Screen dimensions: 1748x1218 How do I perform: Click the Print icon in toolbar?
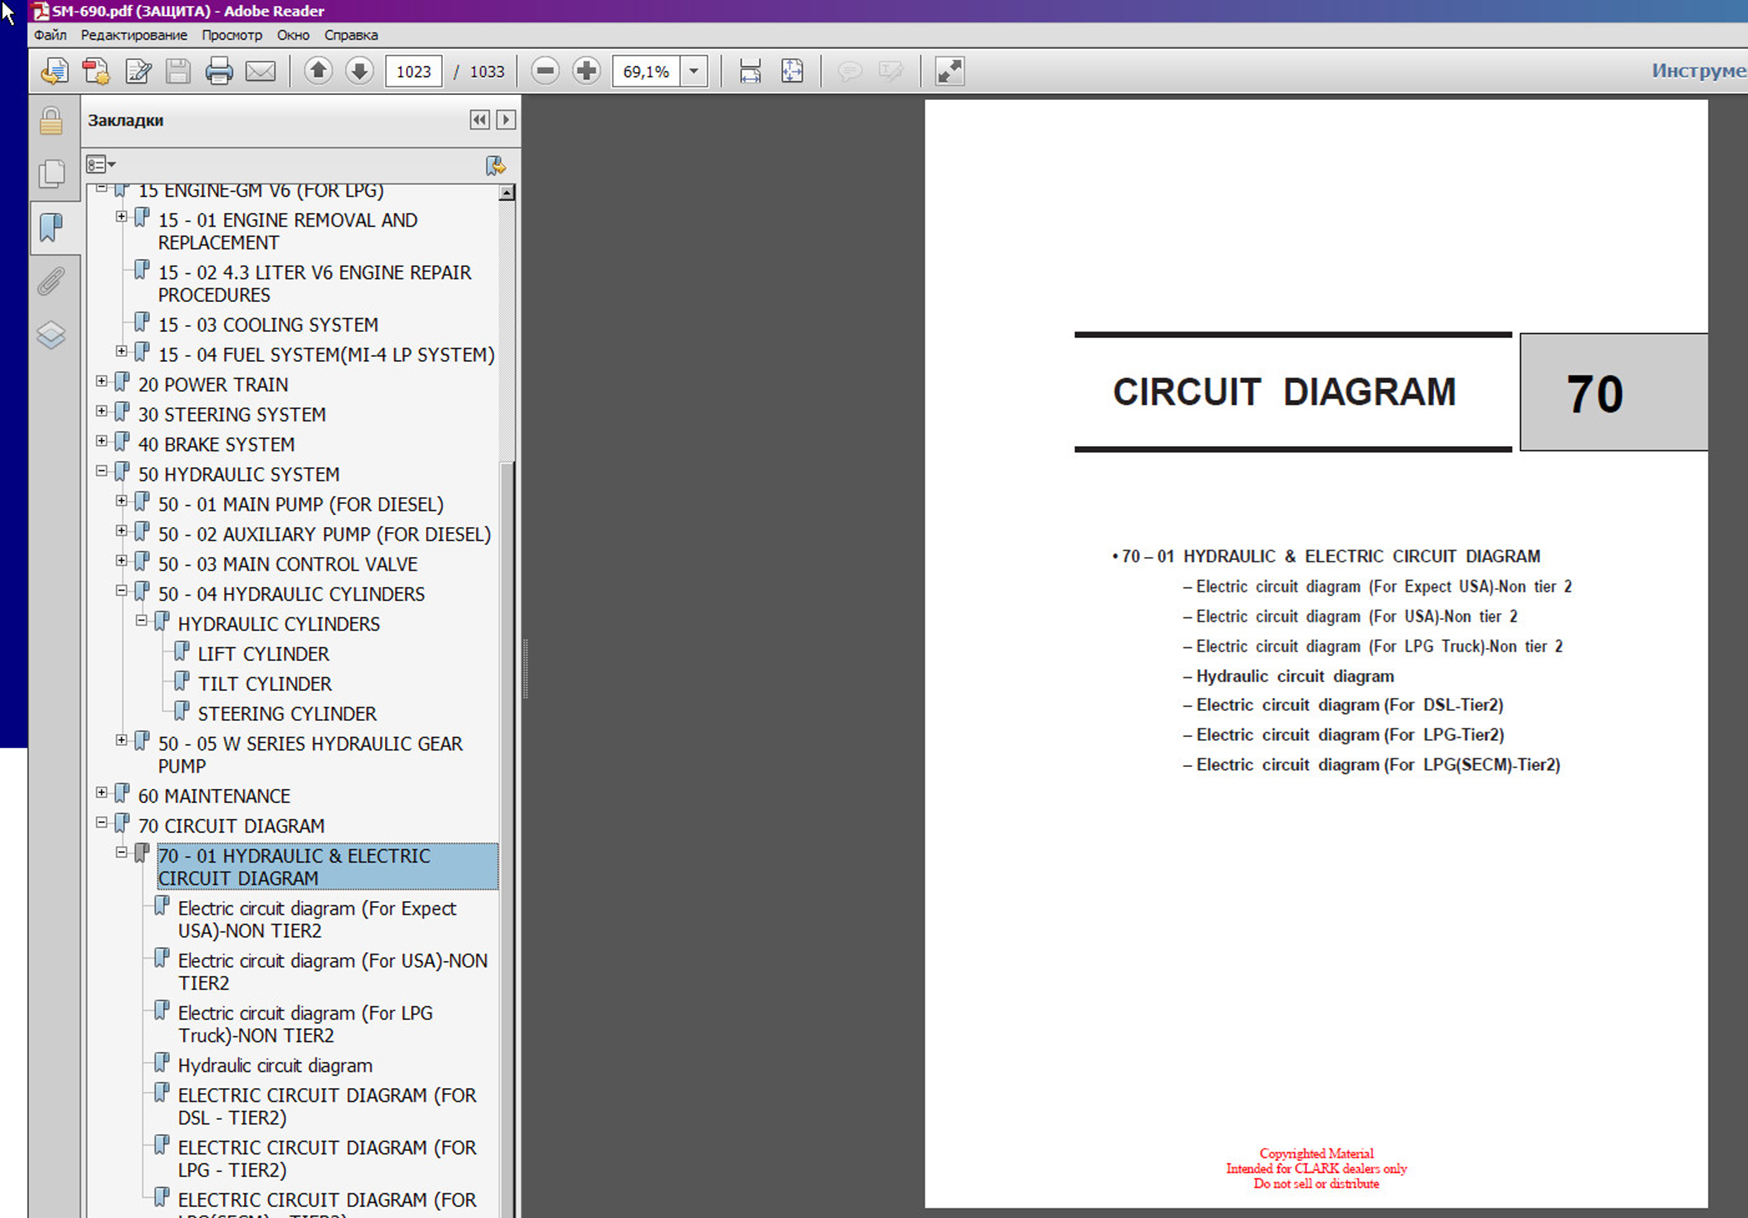pyautogui.click(x=218, y=71)
